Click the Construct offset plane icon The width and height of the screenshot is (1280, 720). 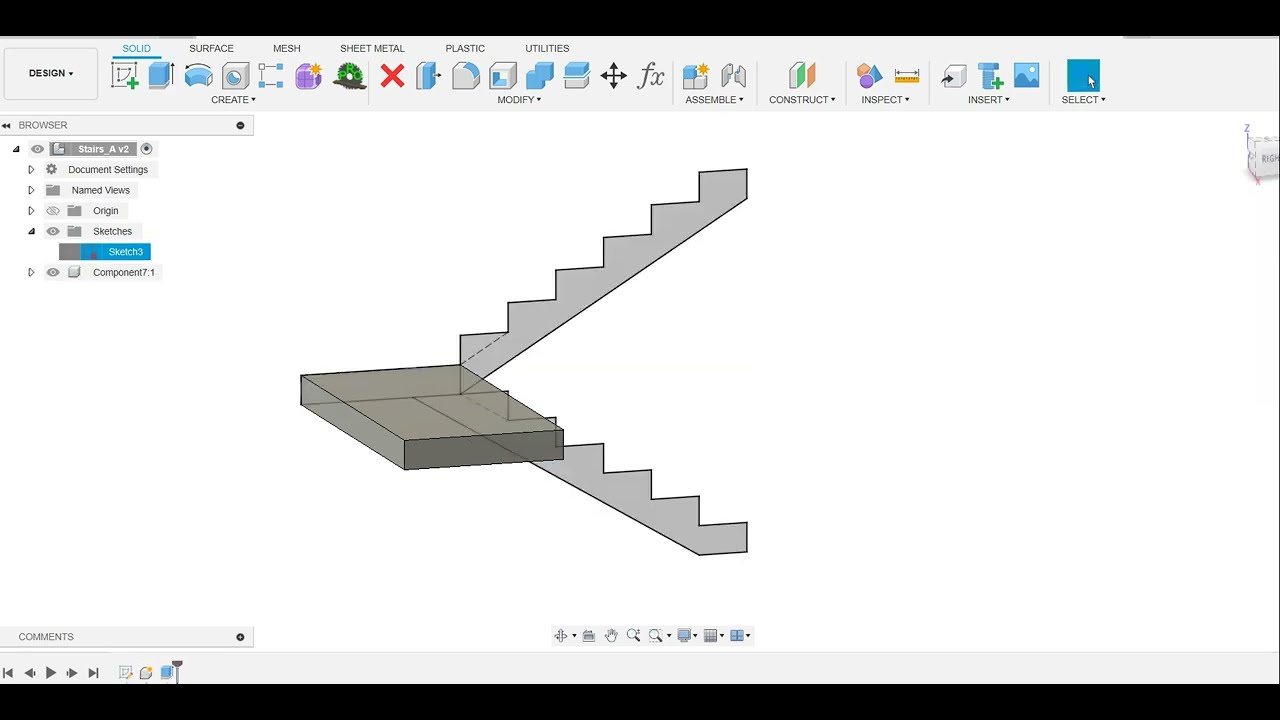click(802, 76)
